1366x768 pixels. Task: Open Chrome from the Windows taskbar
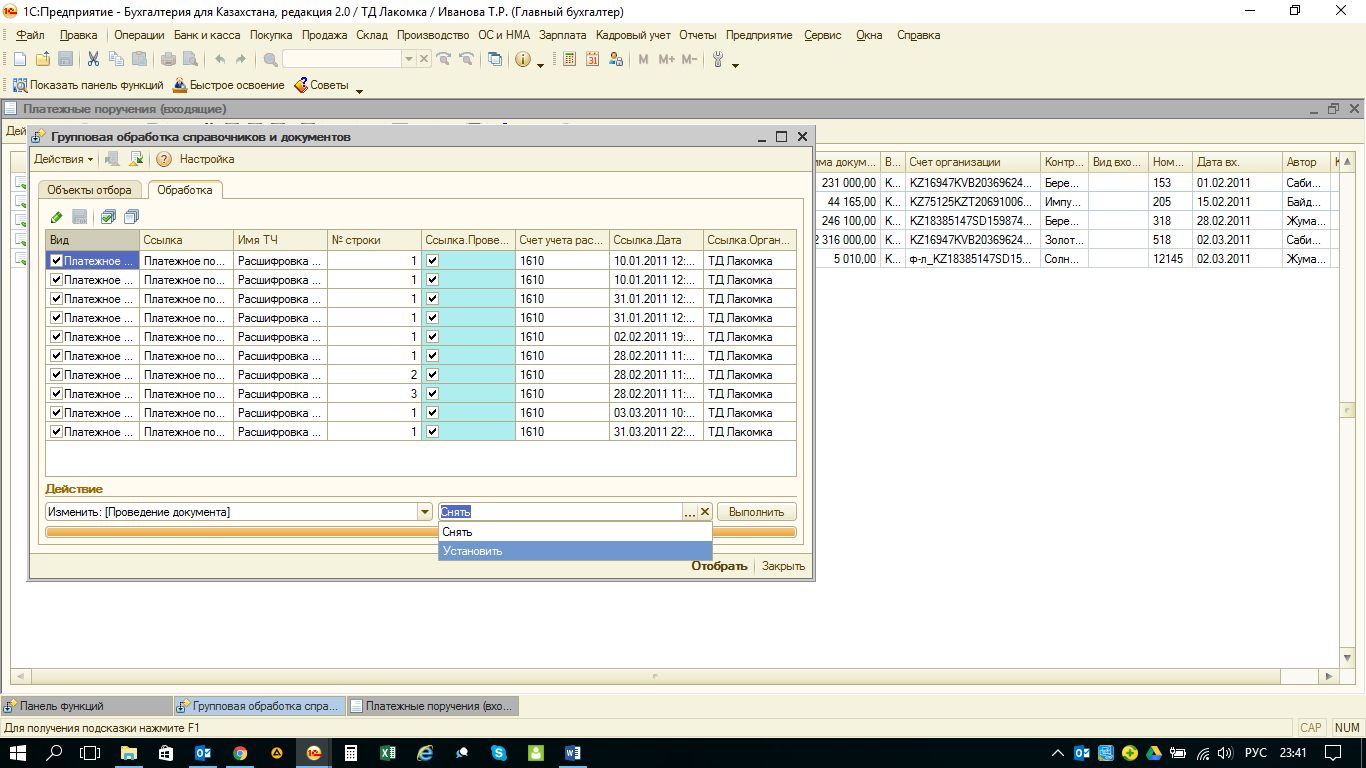click(x=240, y=753)
